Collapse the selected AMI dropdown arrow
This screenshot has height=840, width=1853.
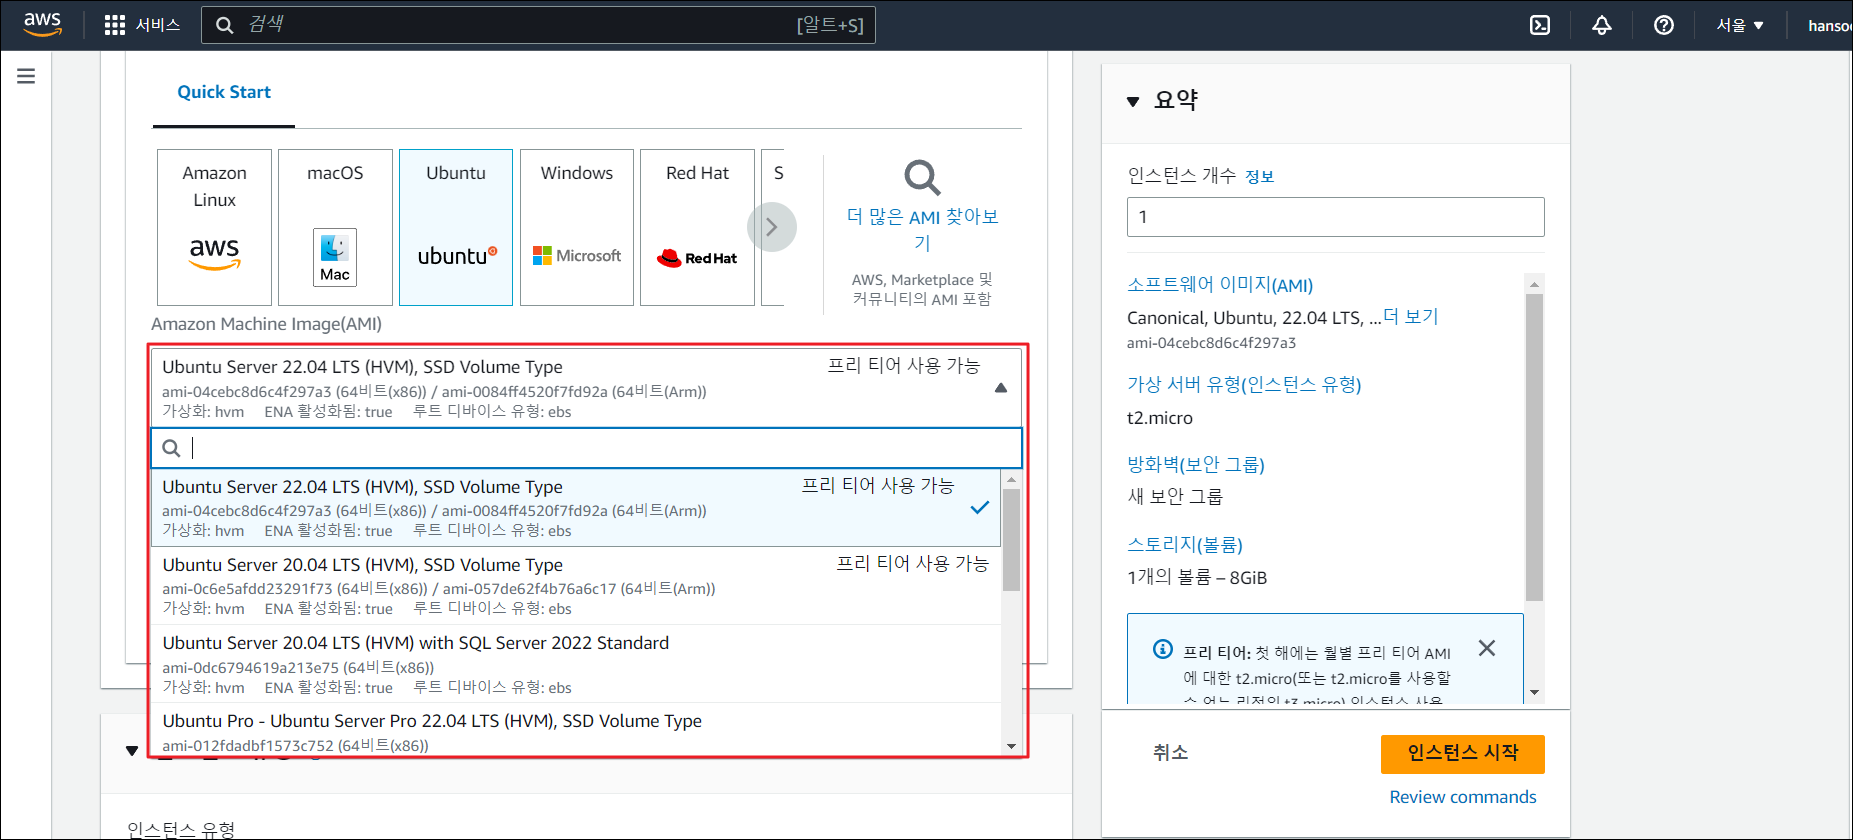1001,388
